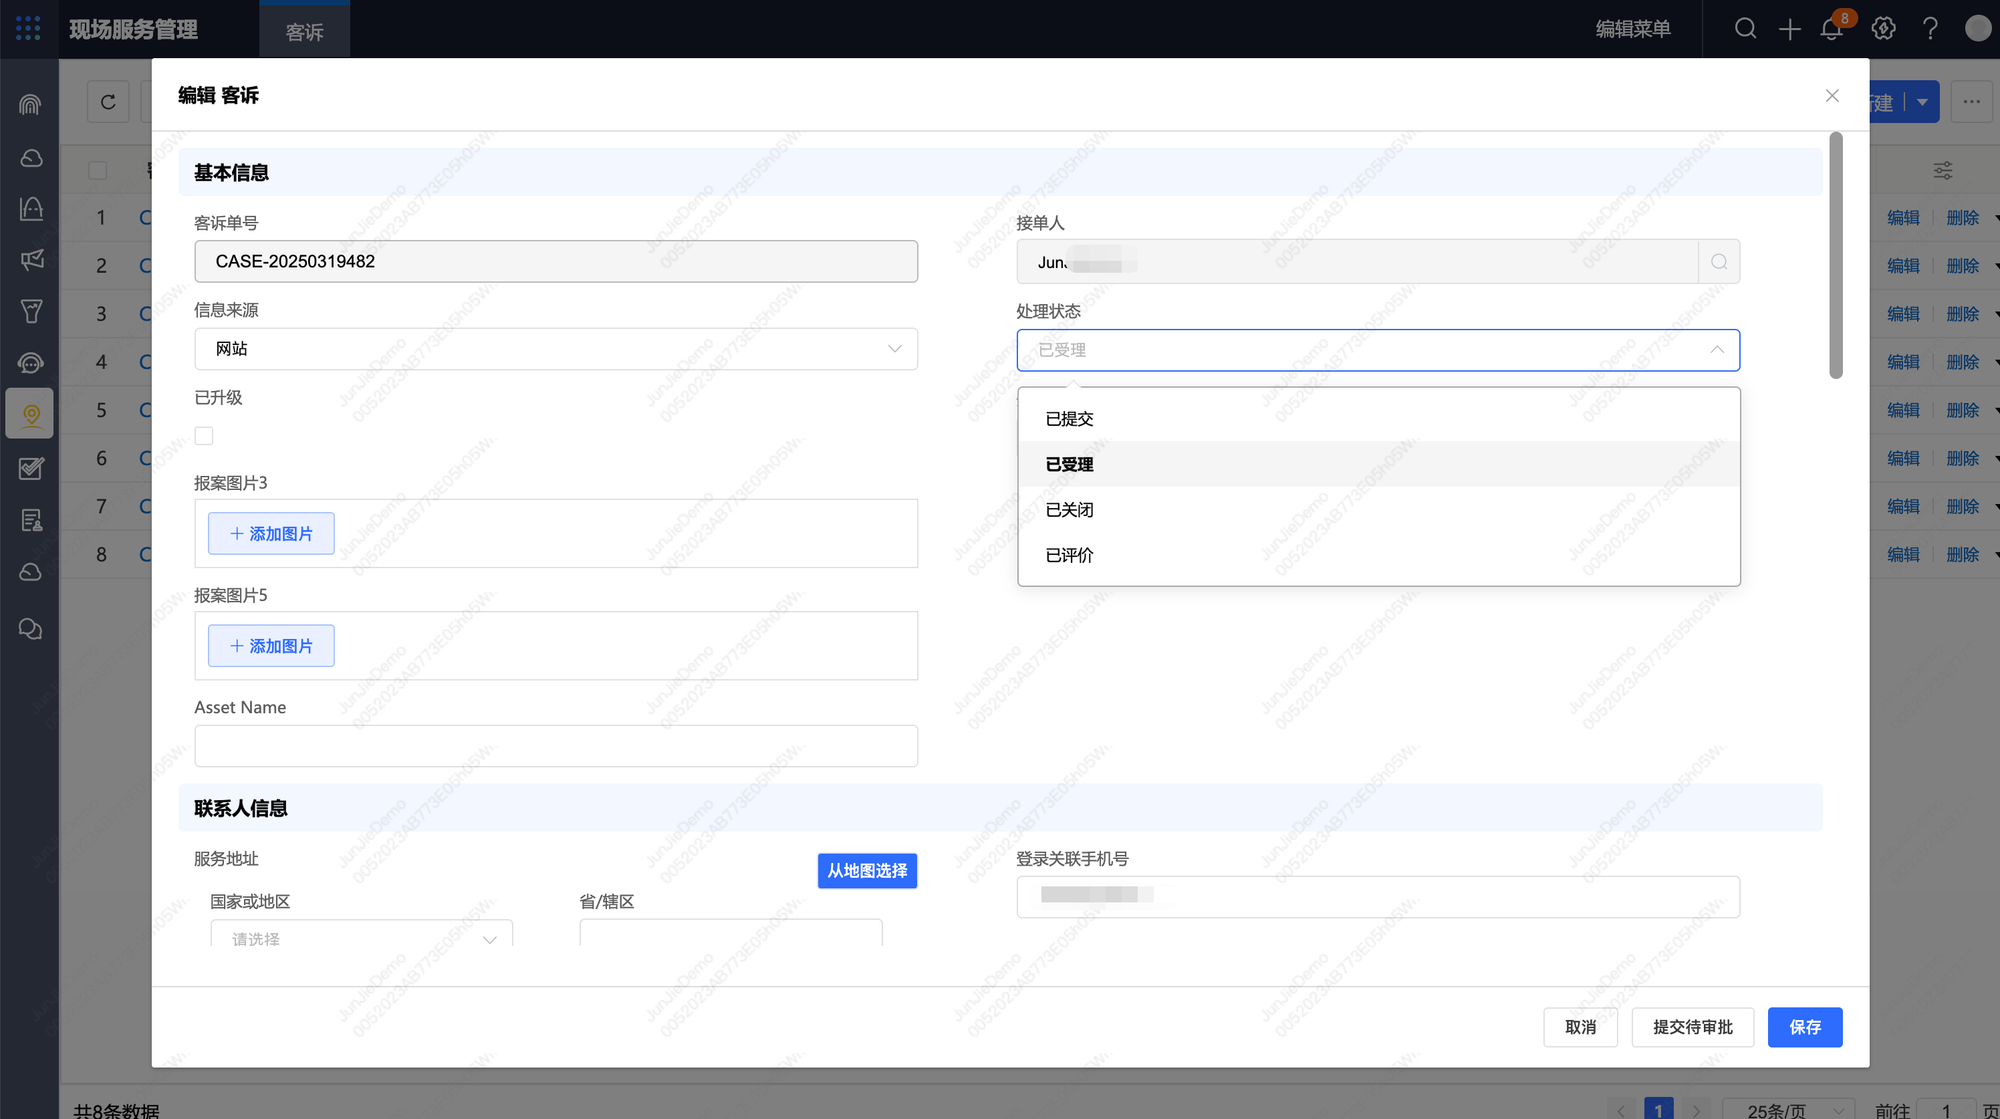
Task: Open settings gear in top bar
Action: click(x=1883, y=29)
